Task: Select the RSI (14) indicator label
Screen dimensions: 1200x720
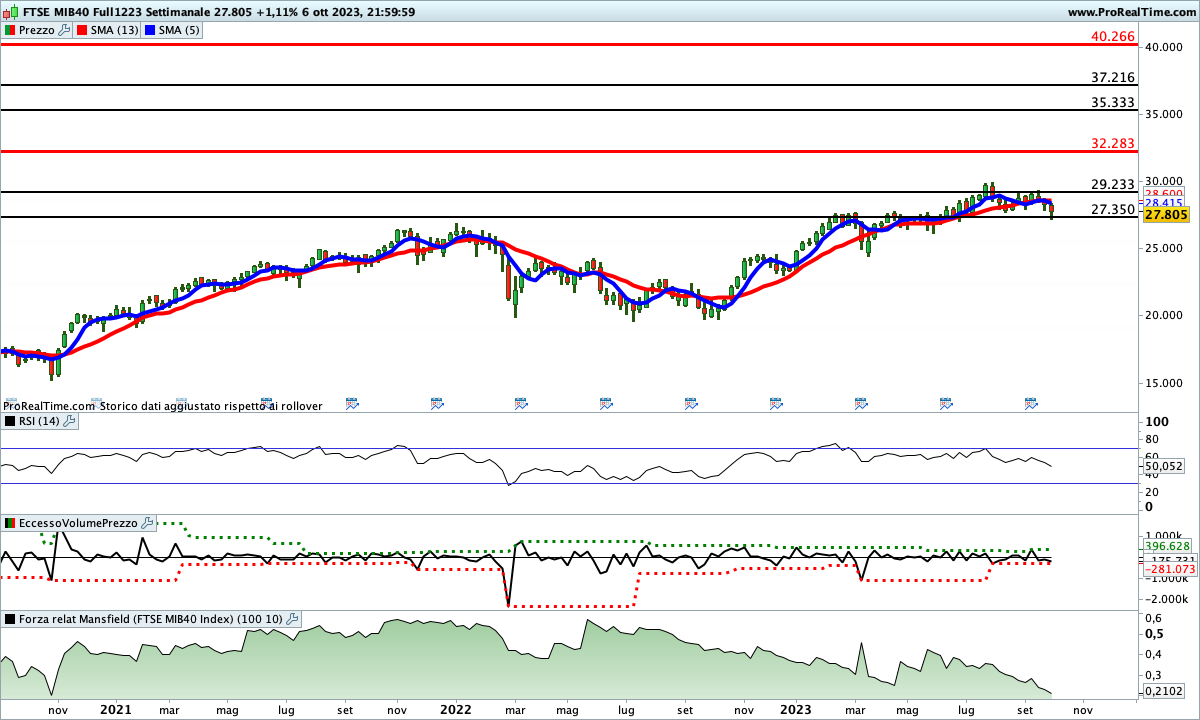Action: 40,421
